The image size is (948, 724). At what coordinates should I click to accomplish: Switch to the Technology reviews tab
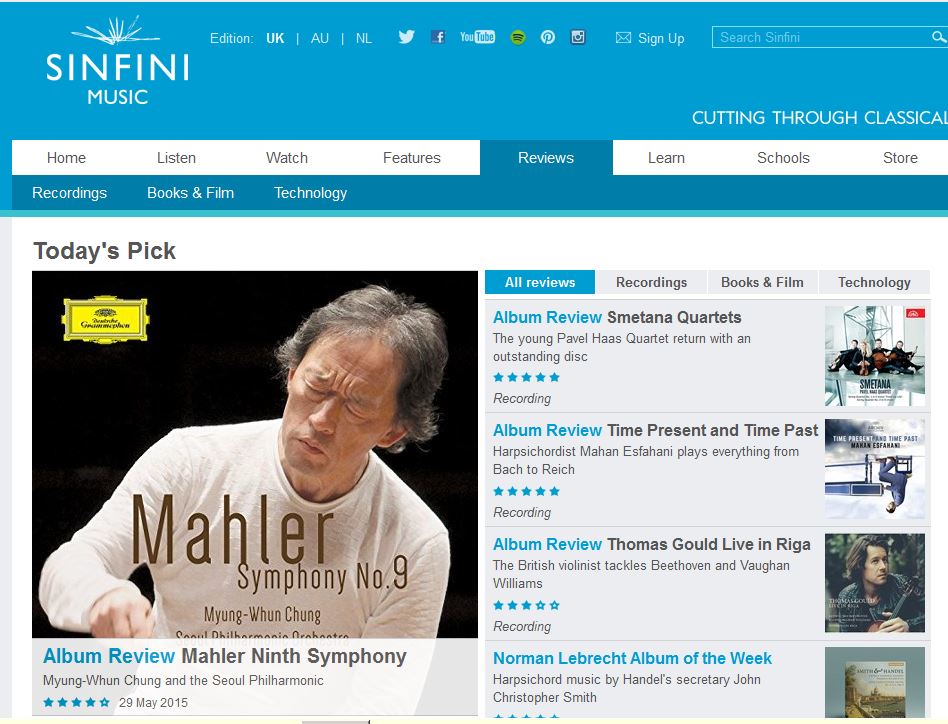(x=874, y=282)
